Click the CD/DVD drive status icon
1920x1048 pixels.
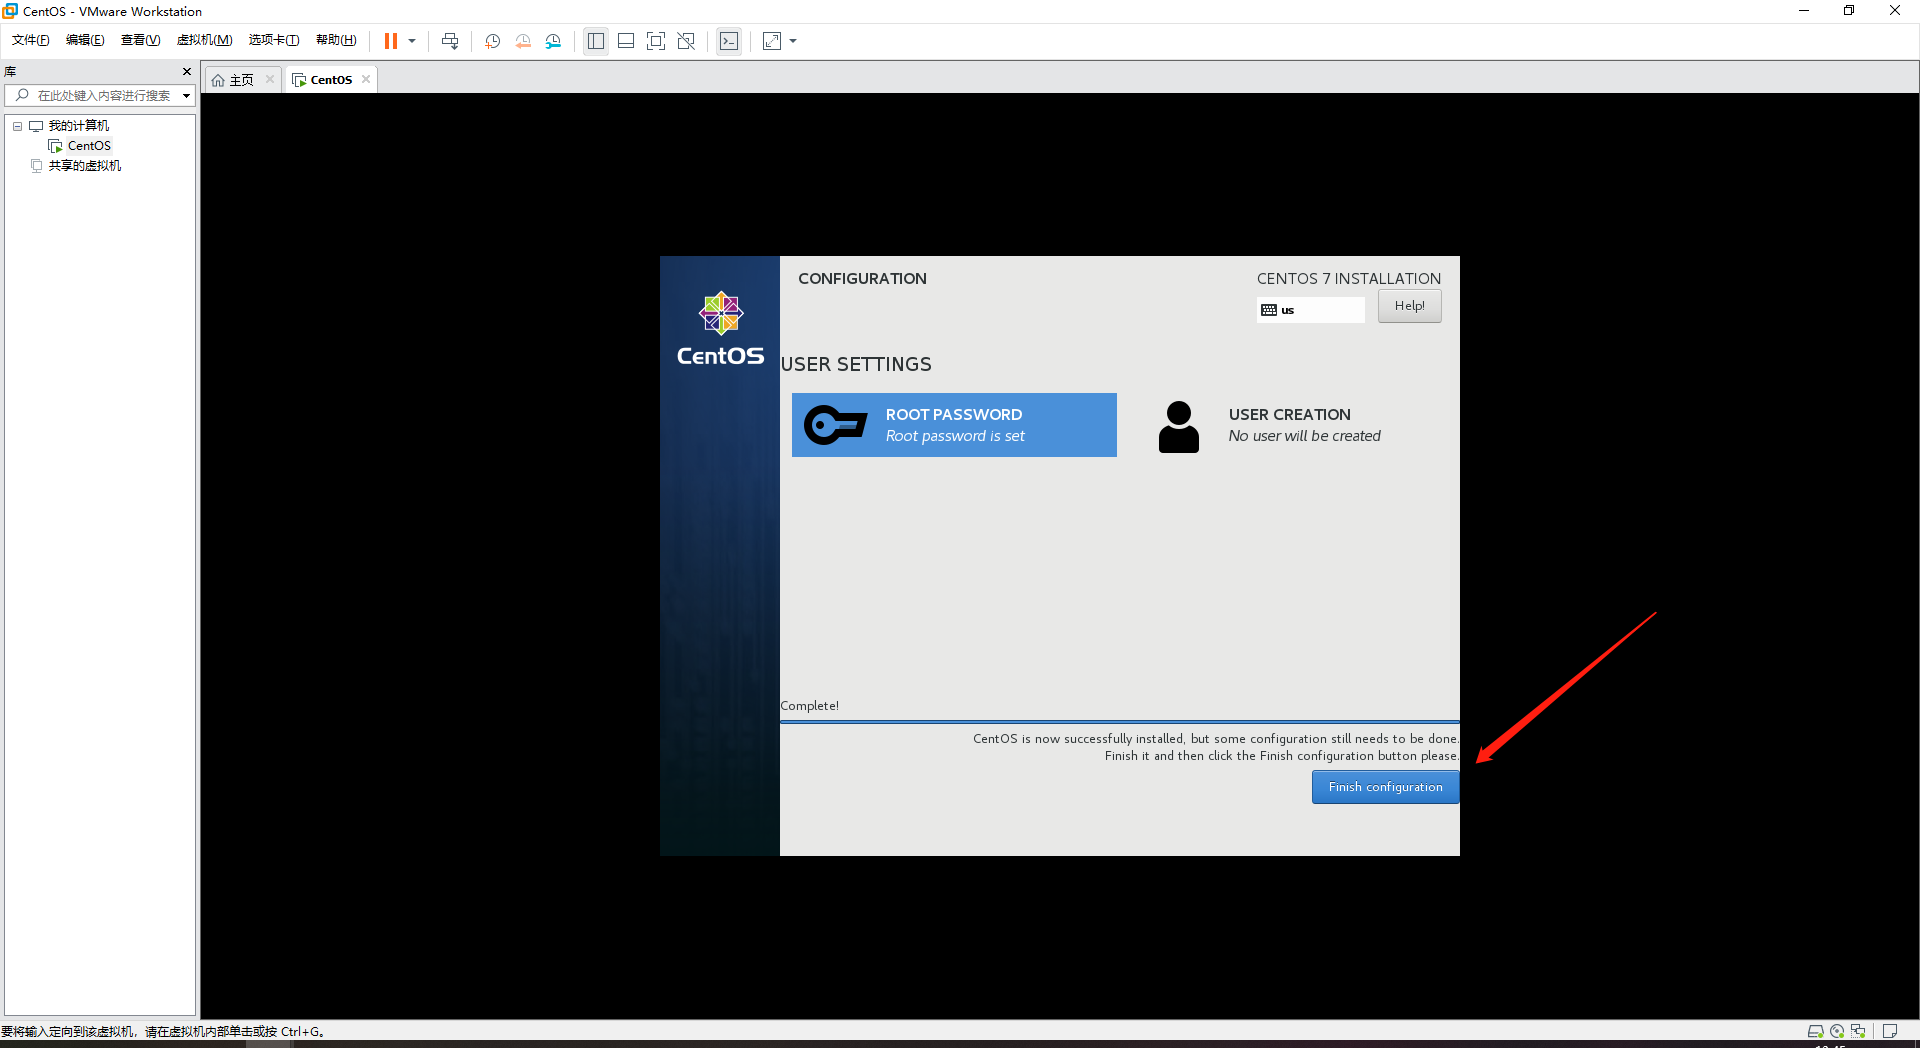pos(1837,1031)
